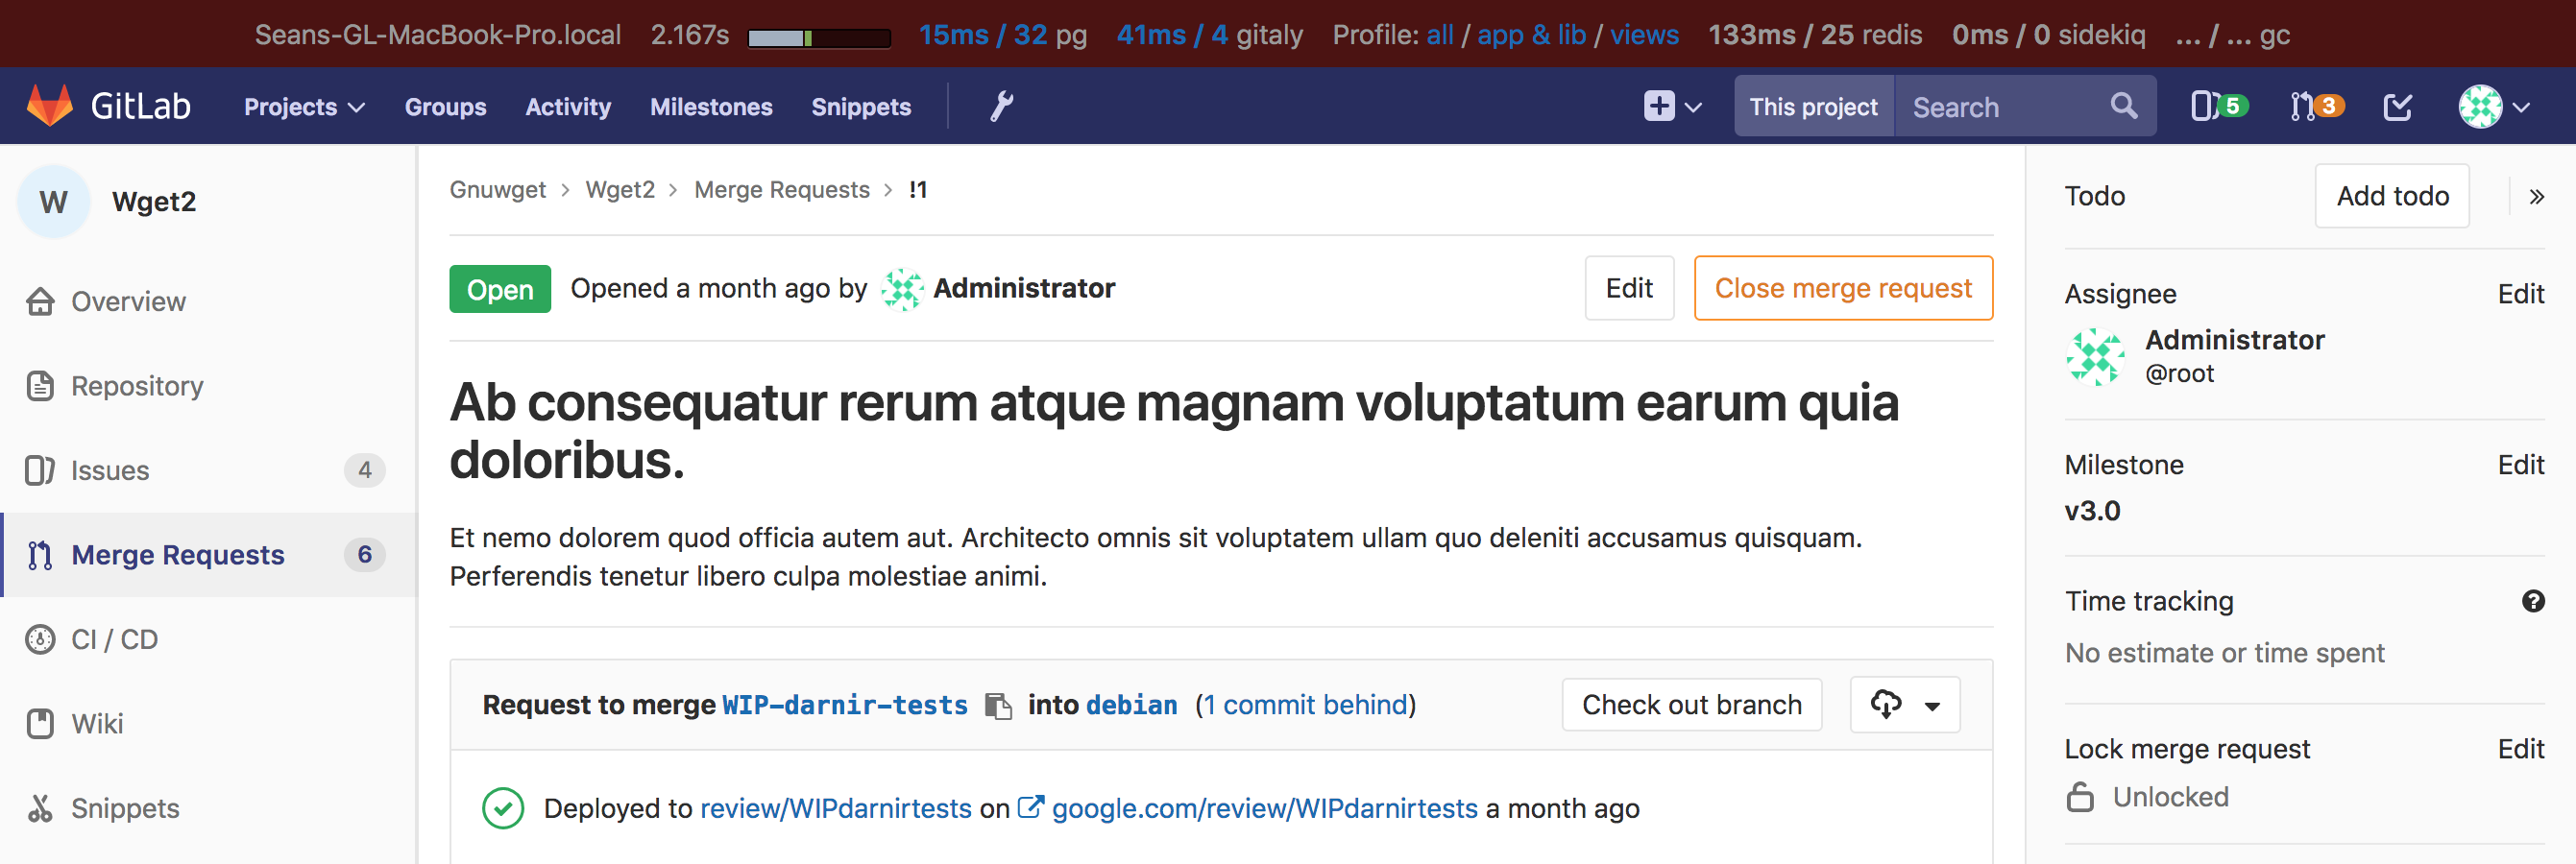2576x864 pixels.
Task: Open user avatar profile menu
Action: pyautogui.click(x=2493, y=106)
